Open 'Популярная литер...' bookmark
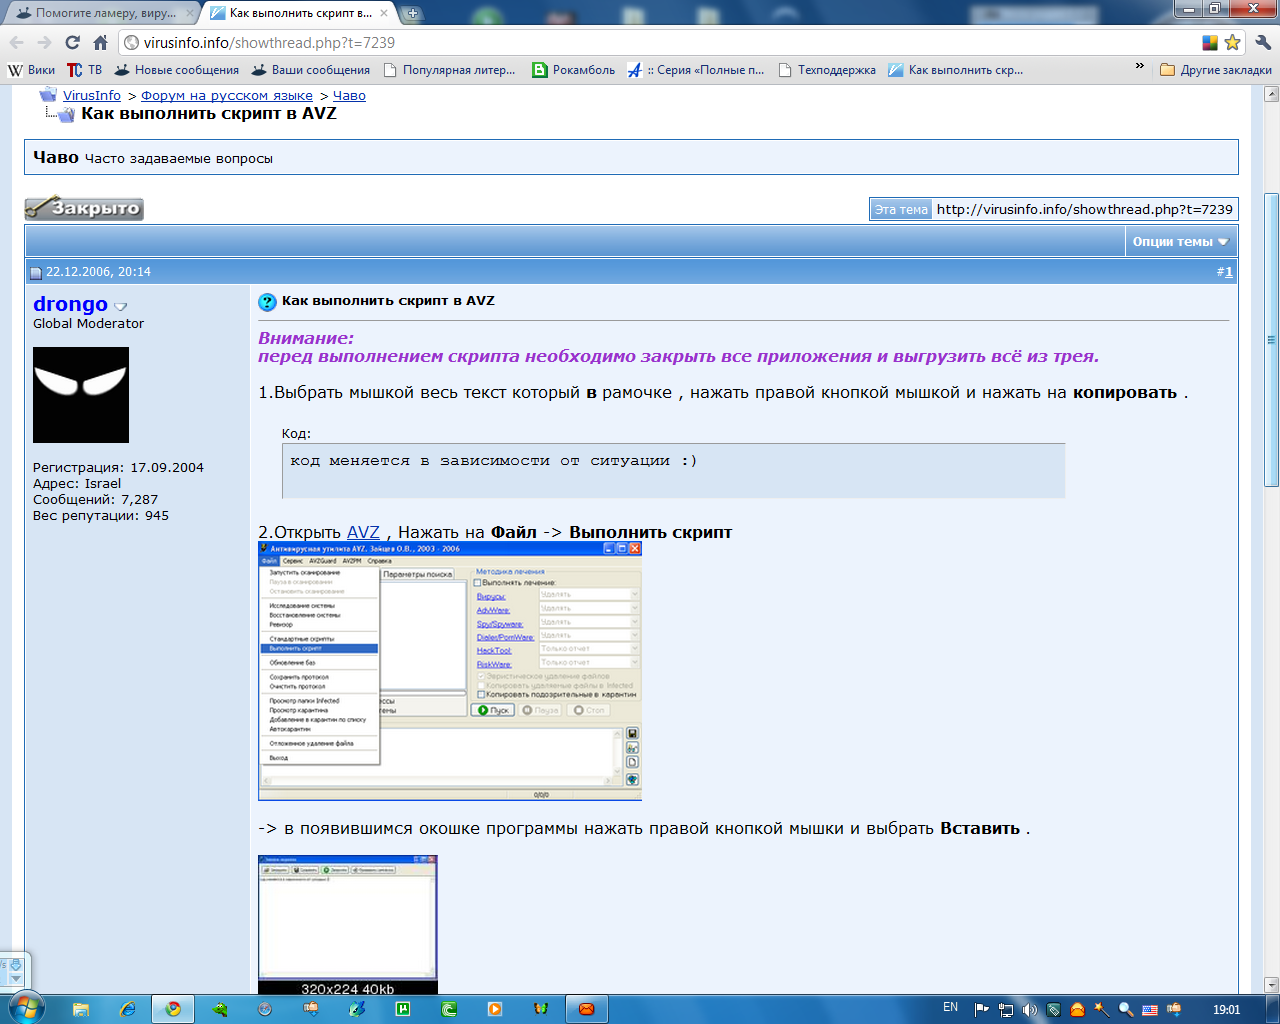 (x=450, y=70)
